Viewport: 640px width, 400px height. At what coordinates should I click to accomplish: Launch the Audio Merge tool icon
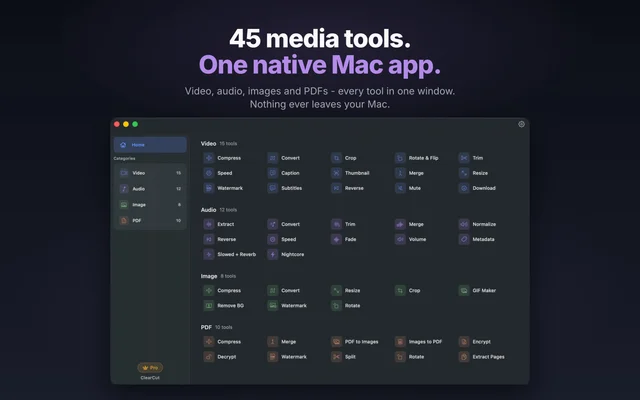[x=400, y=224]
